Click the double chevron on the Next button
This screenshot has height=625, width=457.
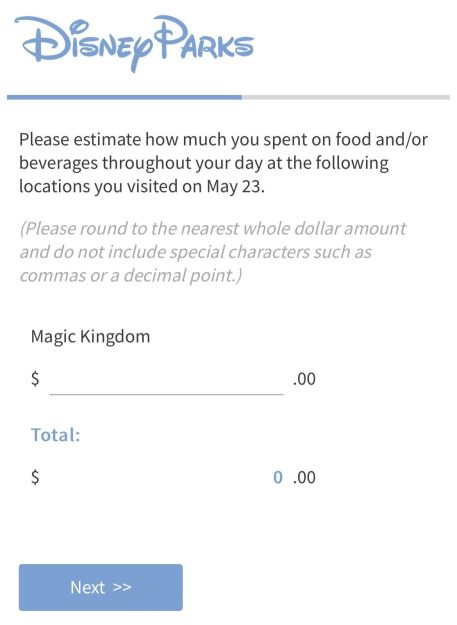[x=122, y=587]
